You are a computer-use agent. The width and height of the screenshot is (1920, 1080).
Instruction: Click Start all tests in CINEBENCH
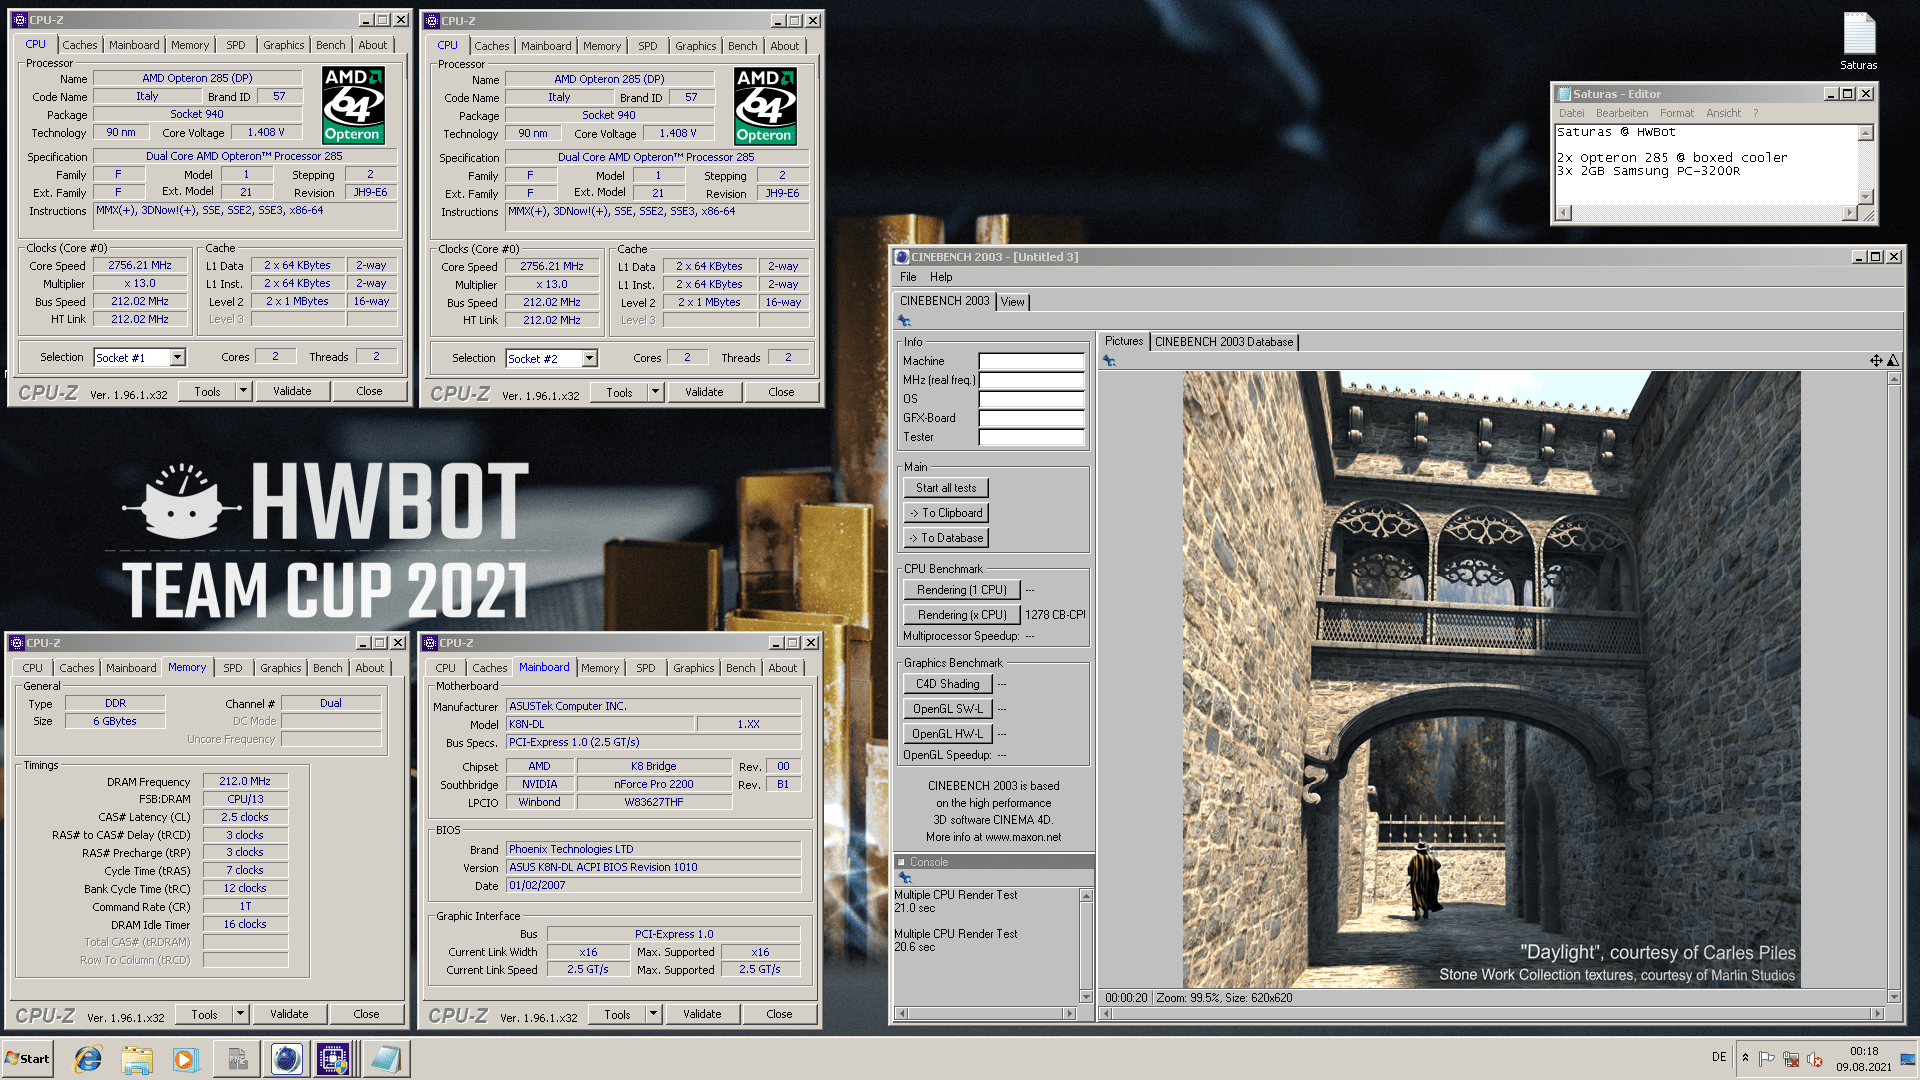click(946, 488)
